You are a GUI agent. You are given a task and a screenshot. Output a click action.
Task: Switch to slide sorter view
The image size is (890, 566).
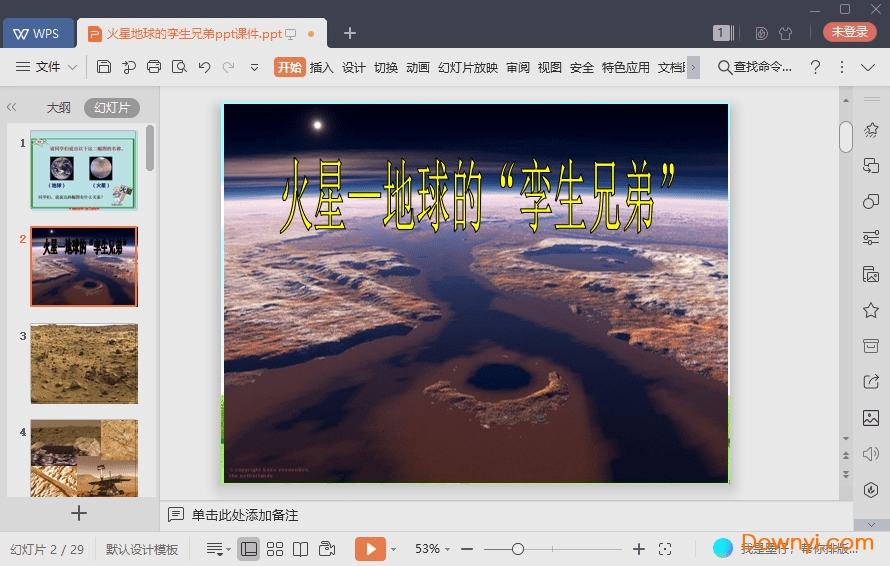click(x=275, y=549)
